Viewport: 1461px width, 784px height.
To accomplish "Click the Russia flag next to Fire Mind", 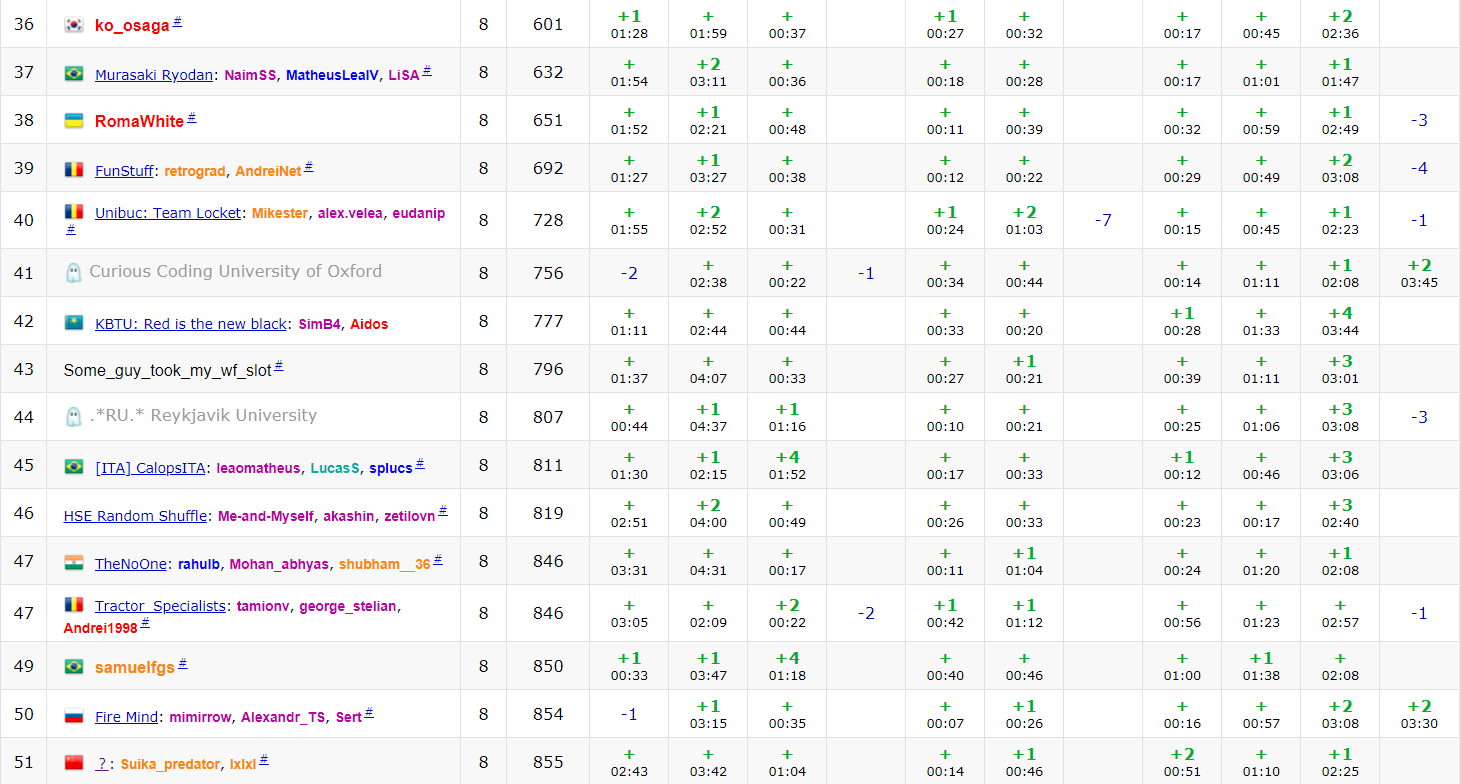I will tap(73, 717).
